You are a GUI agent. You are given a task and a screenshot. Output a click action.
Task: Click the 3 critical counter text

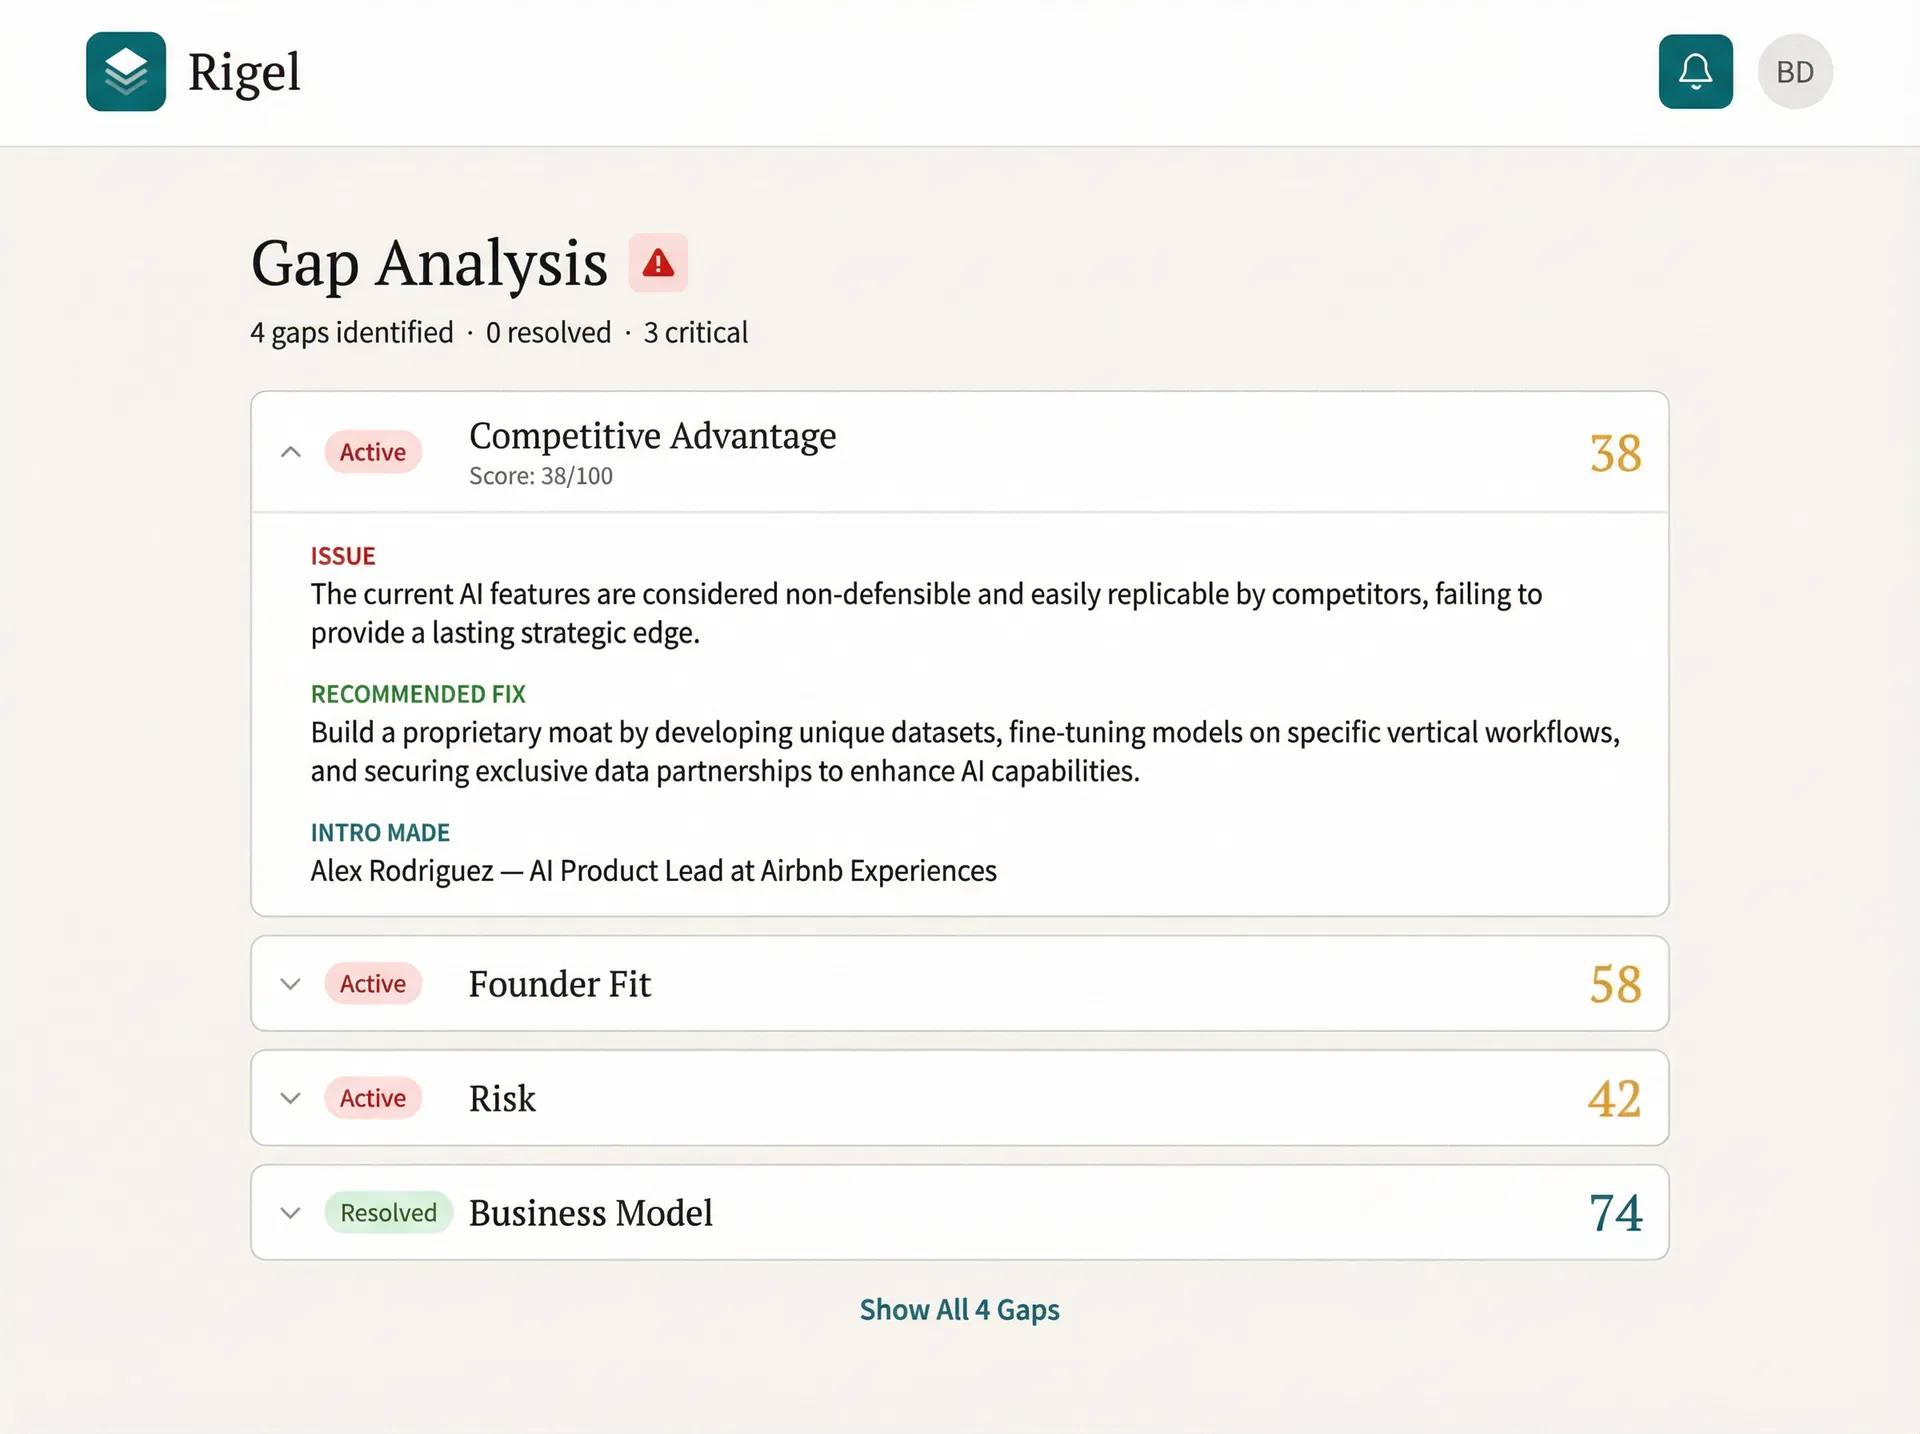click(x=696, y=332)
